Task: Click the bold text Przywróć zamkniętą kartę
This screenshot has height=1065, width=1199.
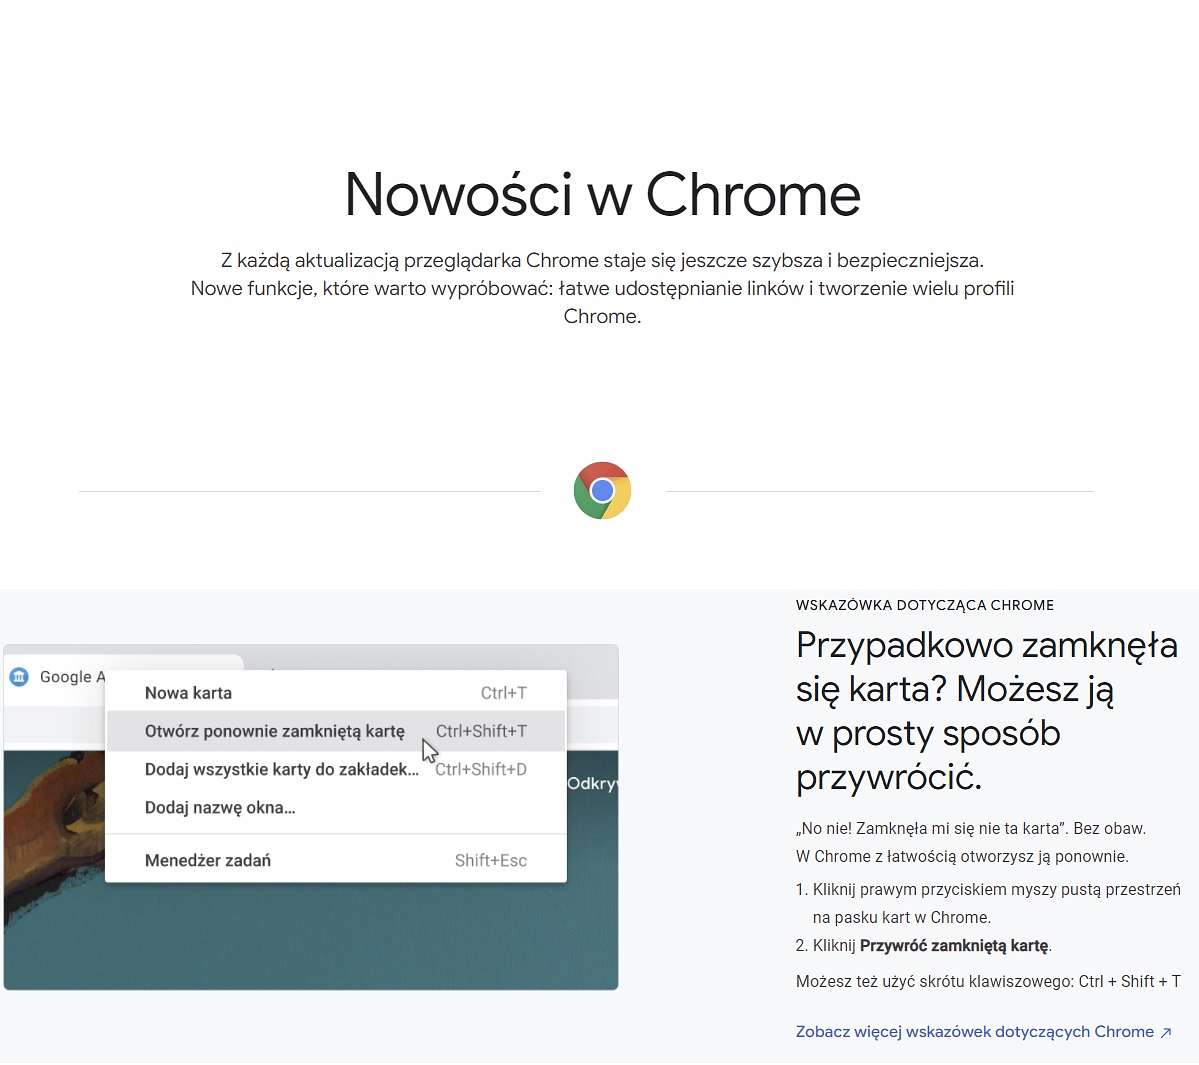Action: click(954, 946)
